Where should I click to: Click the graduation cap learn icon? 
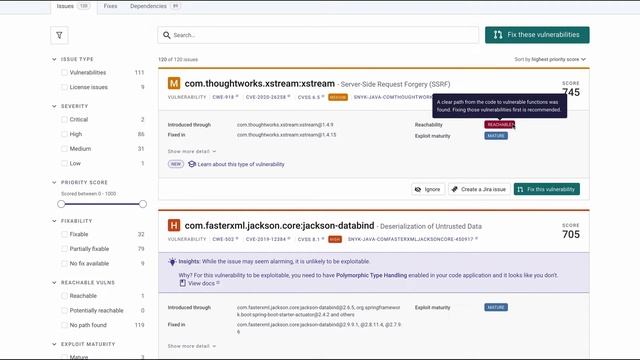192,164
